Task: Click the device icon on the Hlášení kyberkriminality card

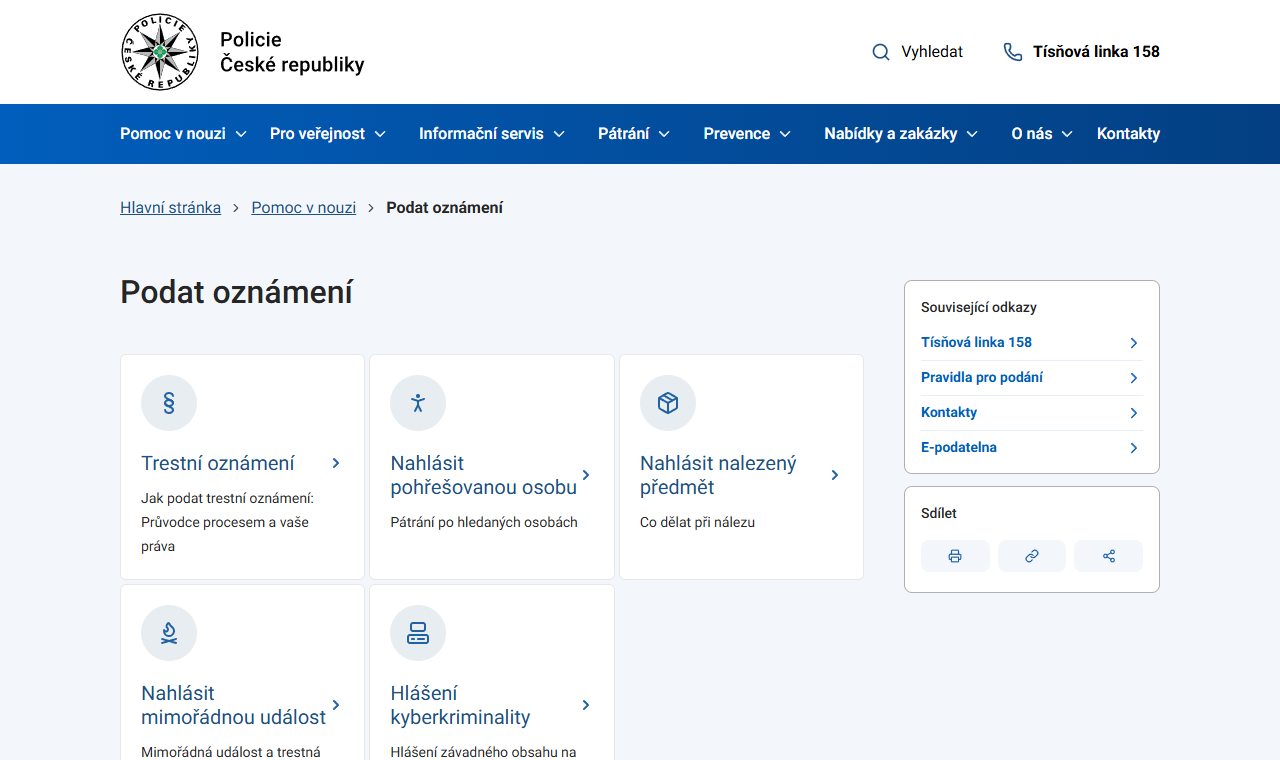Action: pyautogui.click(x=418, y=633)
